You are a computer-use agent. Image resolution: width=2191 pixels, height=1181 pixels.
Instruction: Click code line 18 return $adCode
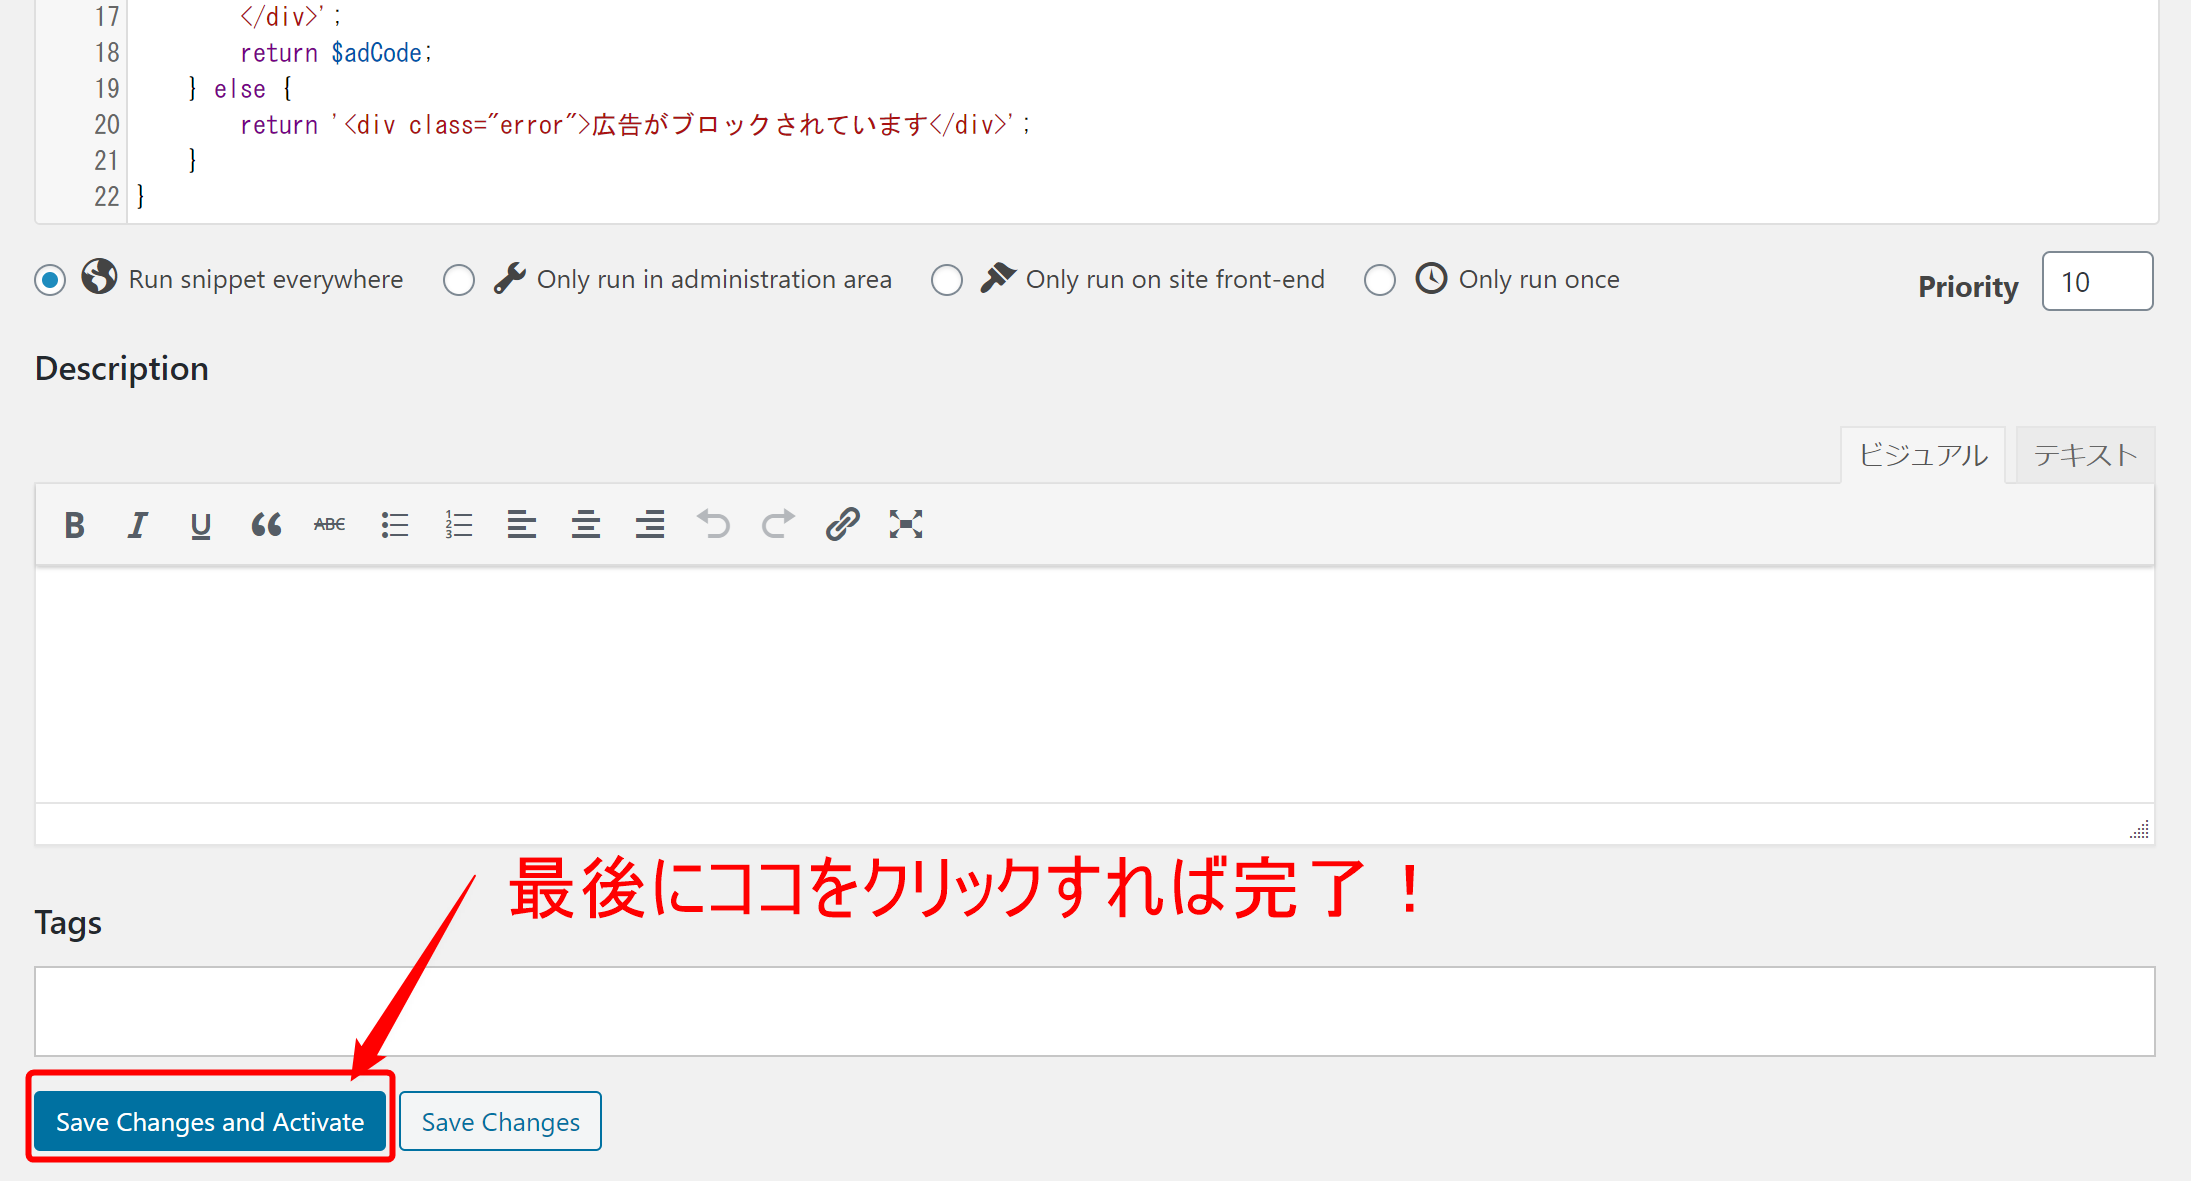tap(336, 53)
